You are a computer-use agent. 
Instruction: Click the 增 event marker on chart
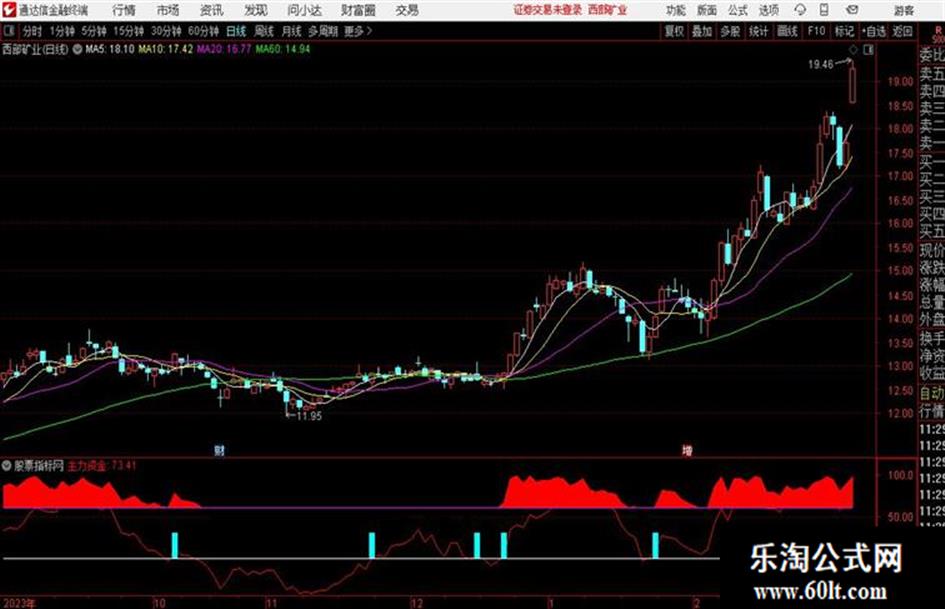click(x=687, y=450)
